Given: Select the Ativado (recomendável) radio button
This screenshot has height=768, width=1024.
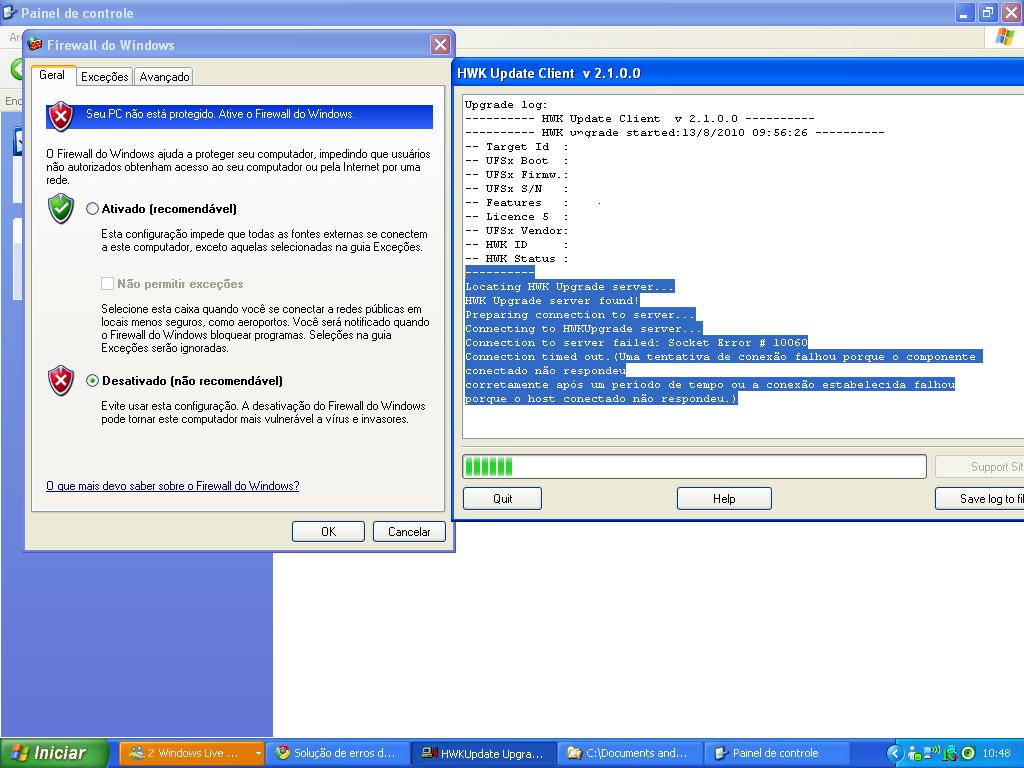Looking at the screenshot, I should [x=92, y=208].
